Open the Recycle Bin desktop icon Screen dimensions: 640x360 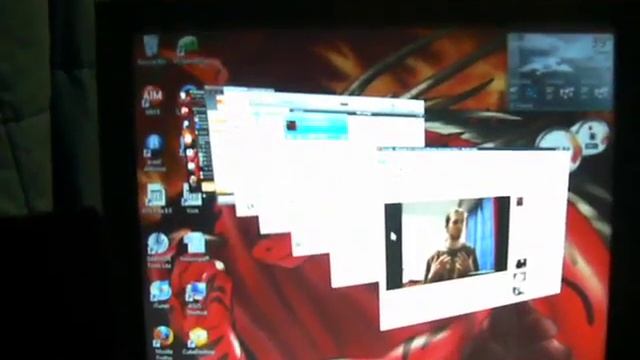point(151,49)
